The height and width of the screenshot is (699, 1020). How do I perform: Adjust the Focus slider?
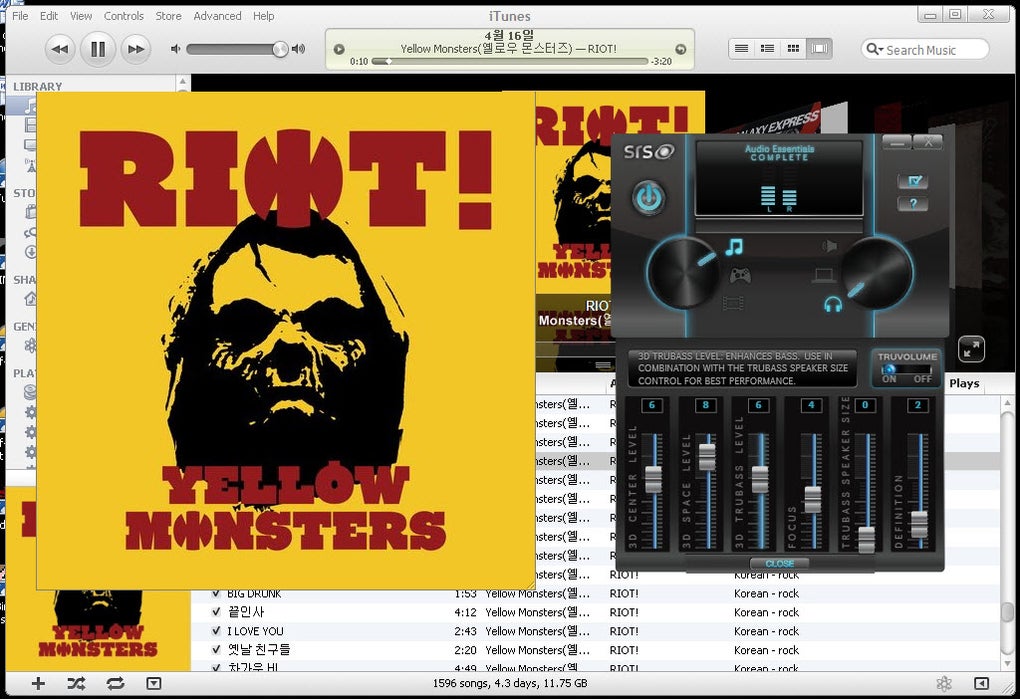click(x=812, y=499)
